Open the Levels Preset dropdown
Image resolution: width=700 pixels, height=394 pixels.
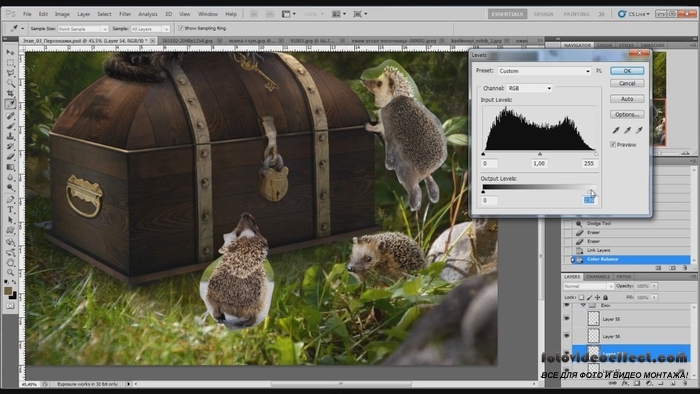coord(545,71)
